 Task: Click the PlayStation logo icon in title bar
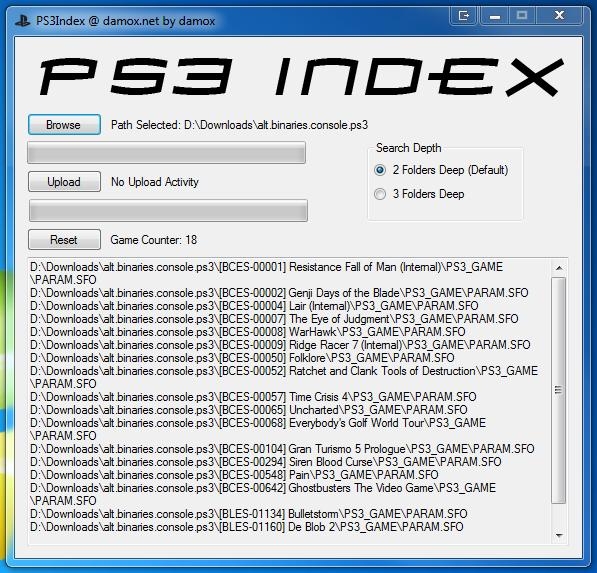pyautogui.click(x=23, y=21)
